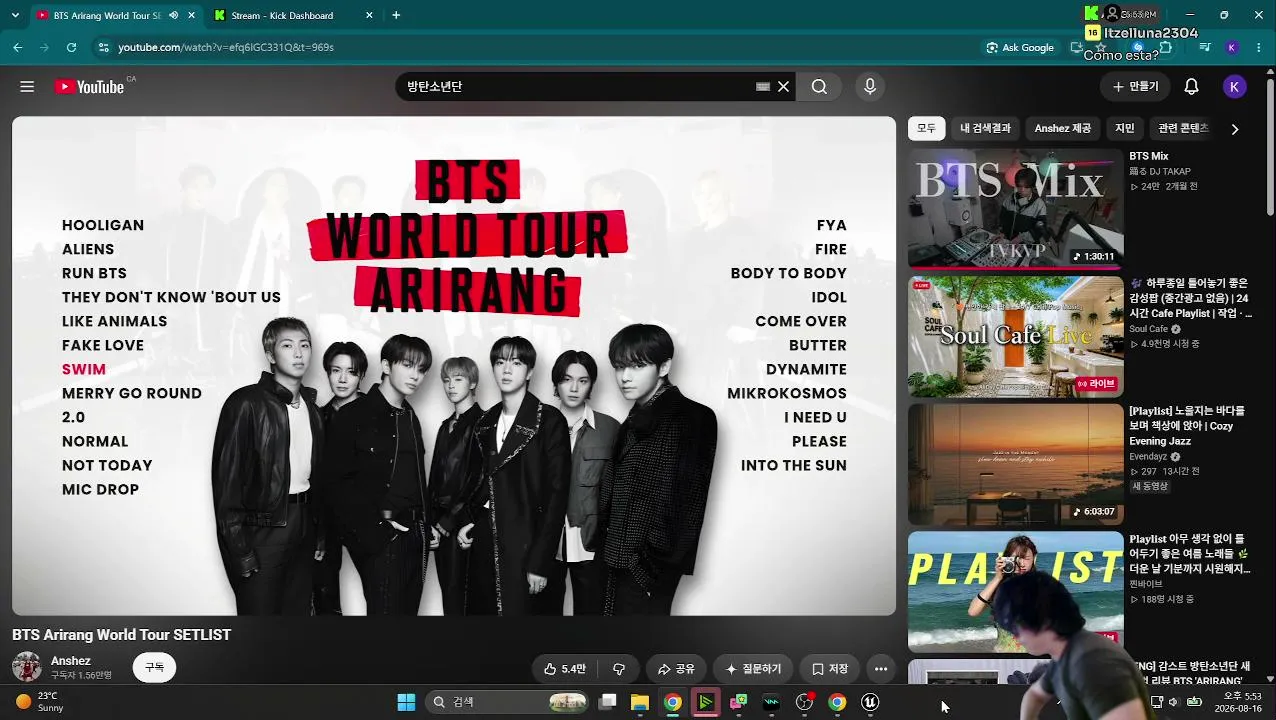Open YouTube notifications bell
1276x720 pixels.
1191,87
